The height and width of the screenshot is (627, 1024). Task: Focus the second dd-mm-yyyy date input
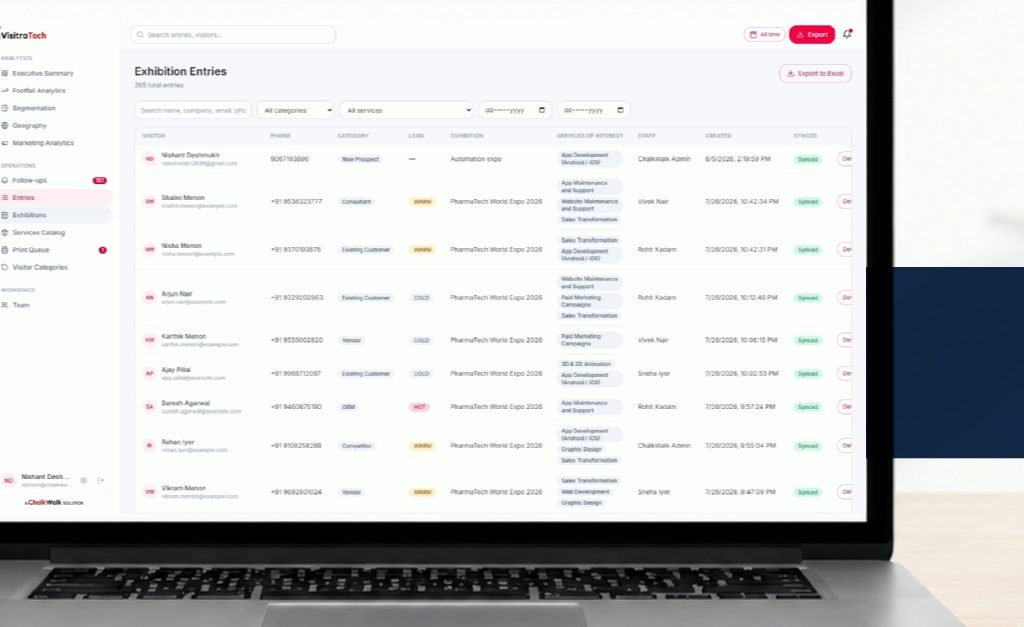click(x=594, y=110)
